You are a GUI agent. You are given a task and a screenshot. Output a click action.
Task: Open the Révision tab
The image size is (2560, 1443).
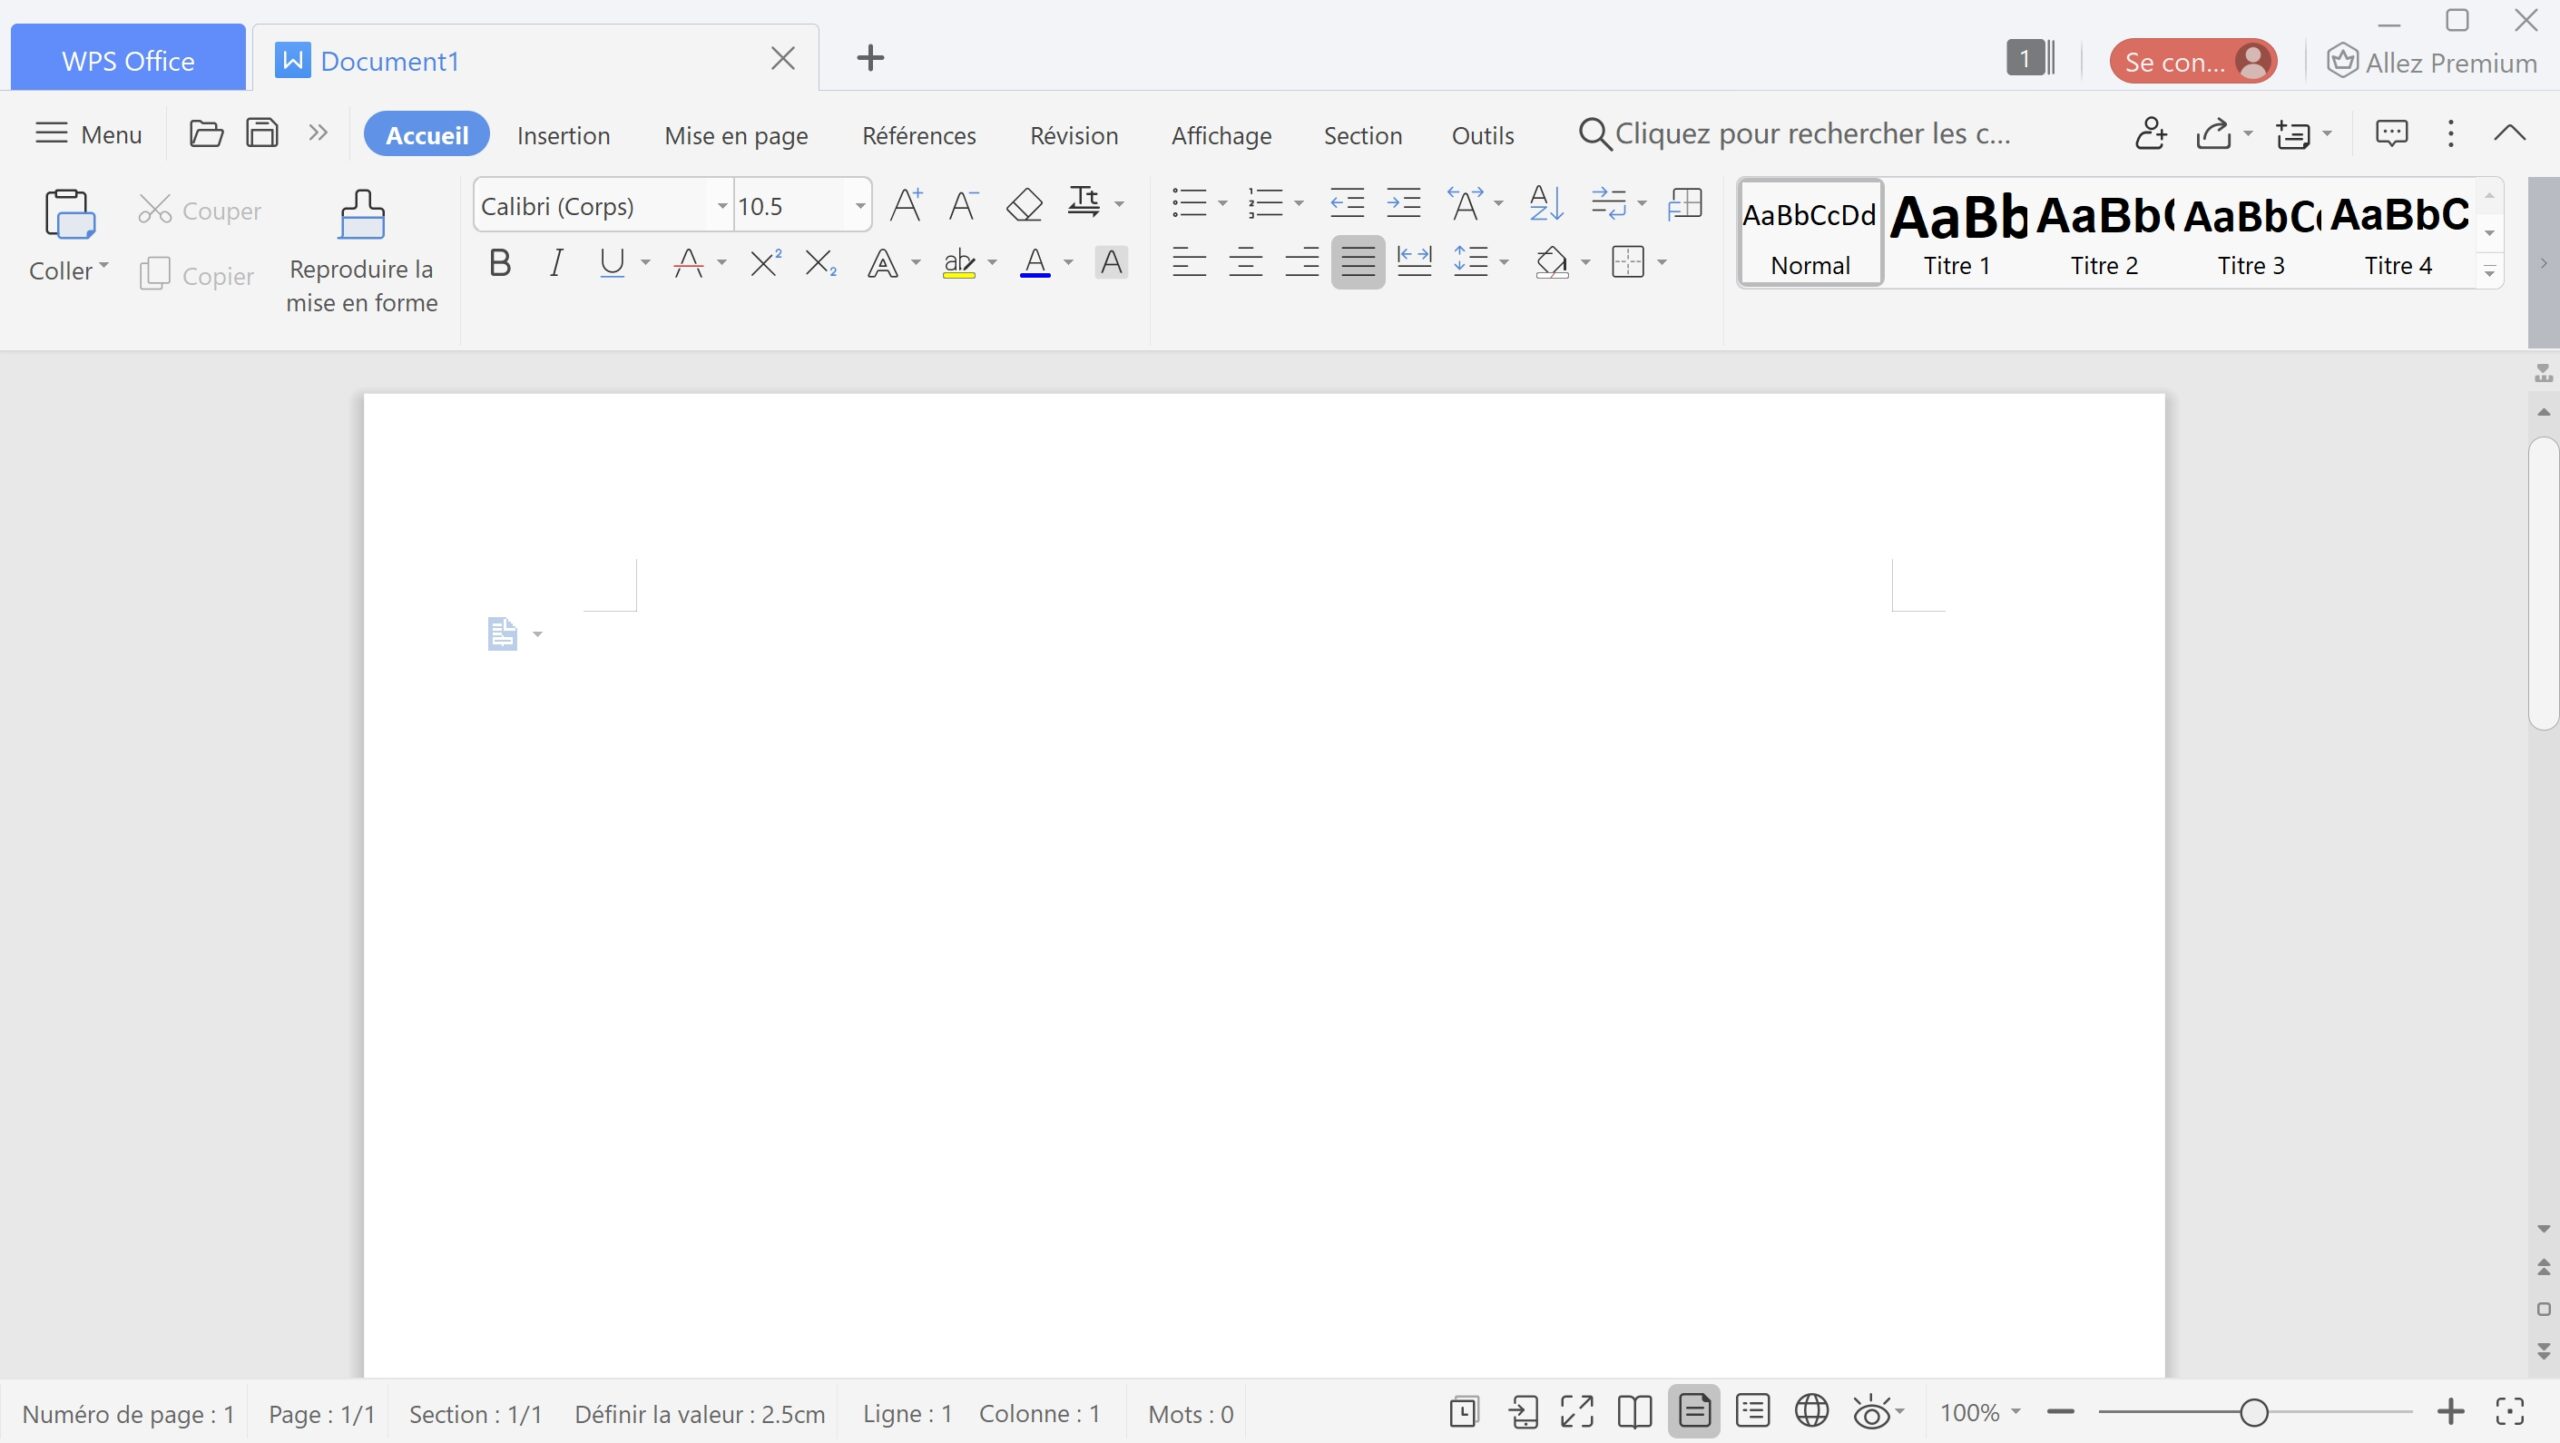pyautogui.click(x=1074, y=135)
